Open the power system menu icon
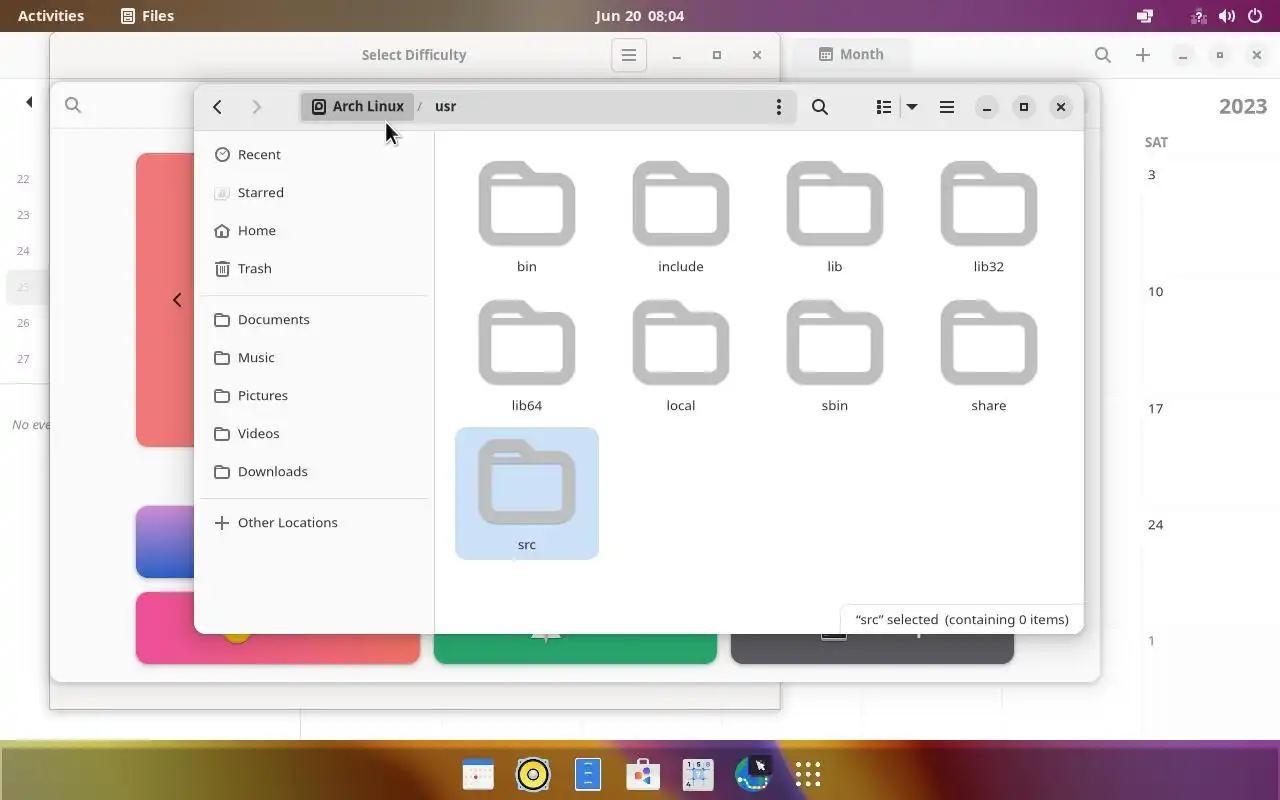Viewport: 1280px width, 800px height. point(1256,16)
